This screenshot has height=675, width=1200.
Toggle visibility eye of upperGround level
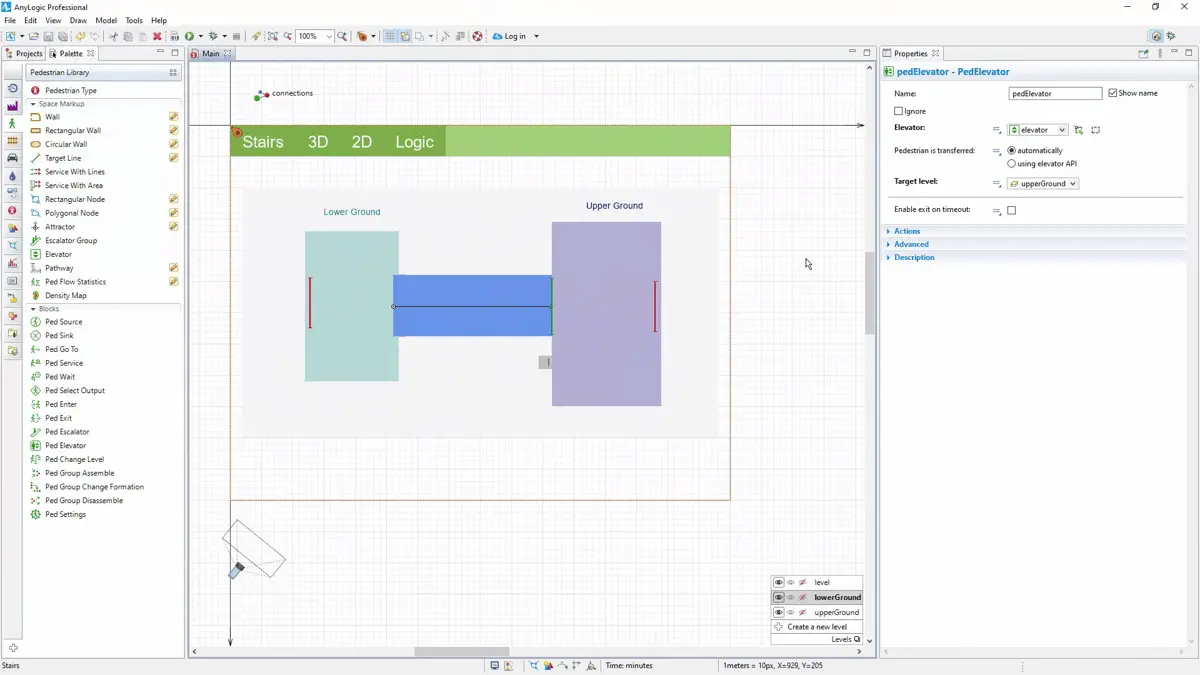click(x=778, y=612)
